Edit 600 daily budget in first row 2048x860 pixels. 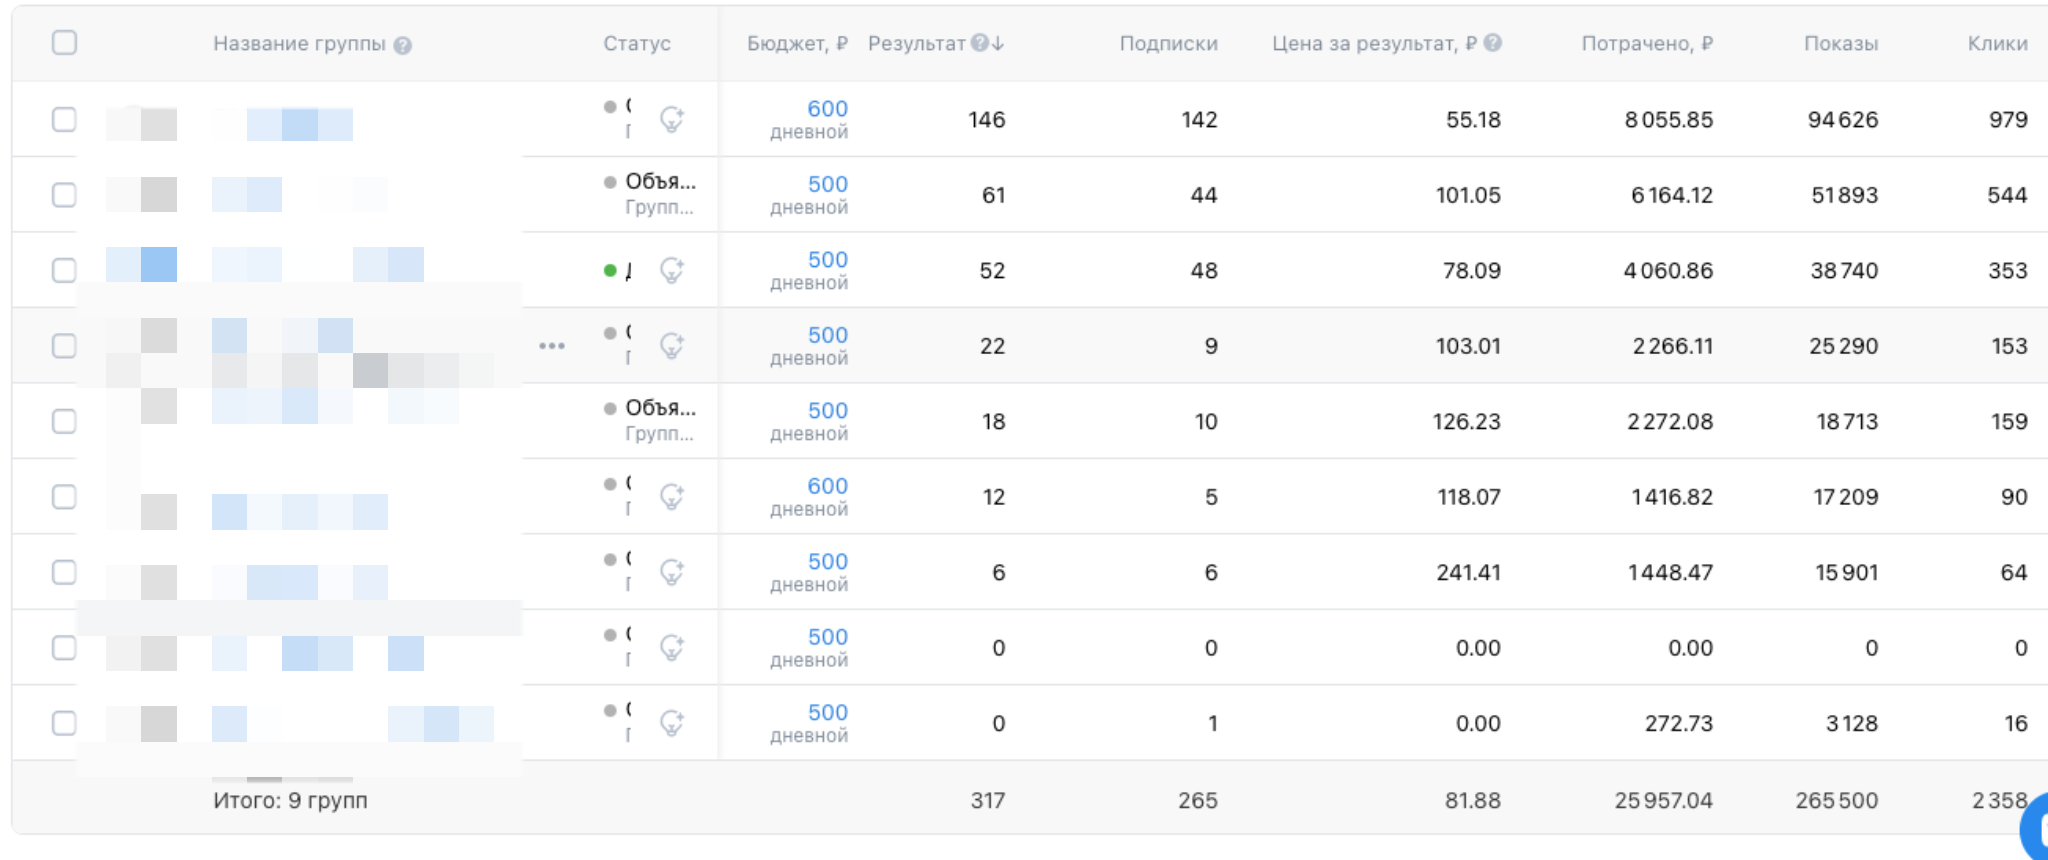coord(827,109)
